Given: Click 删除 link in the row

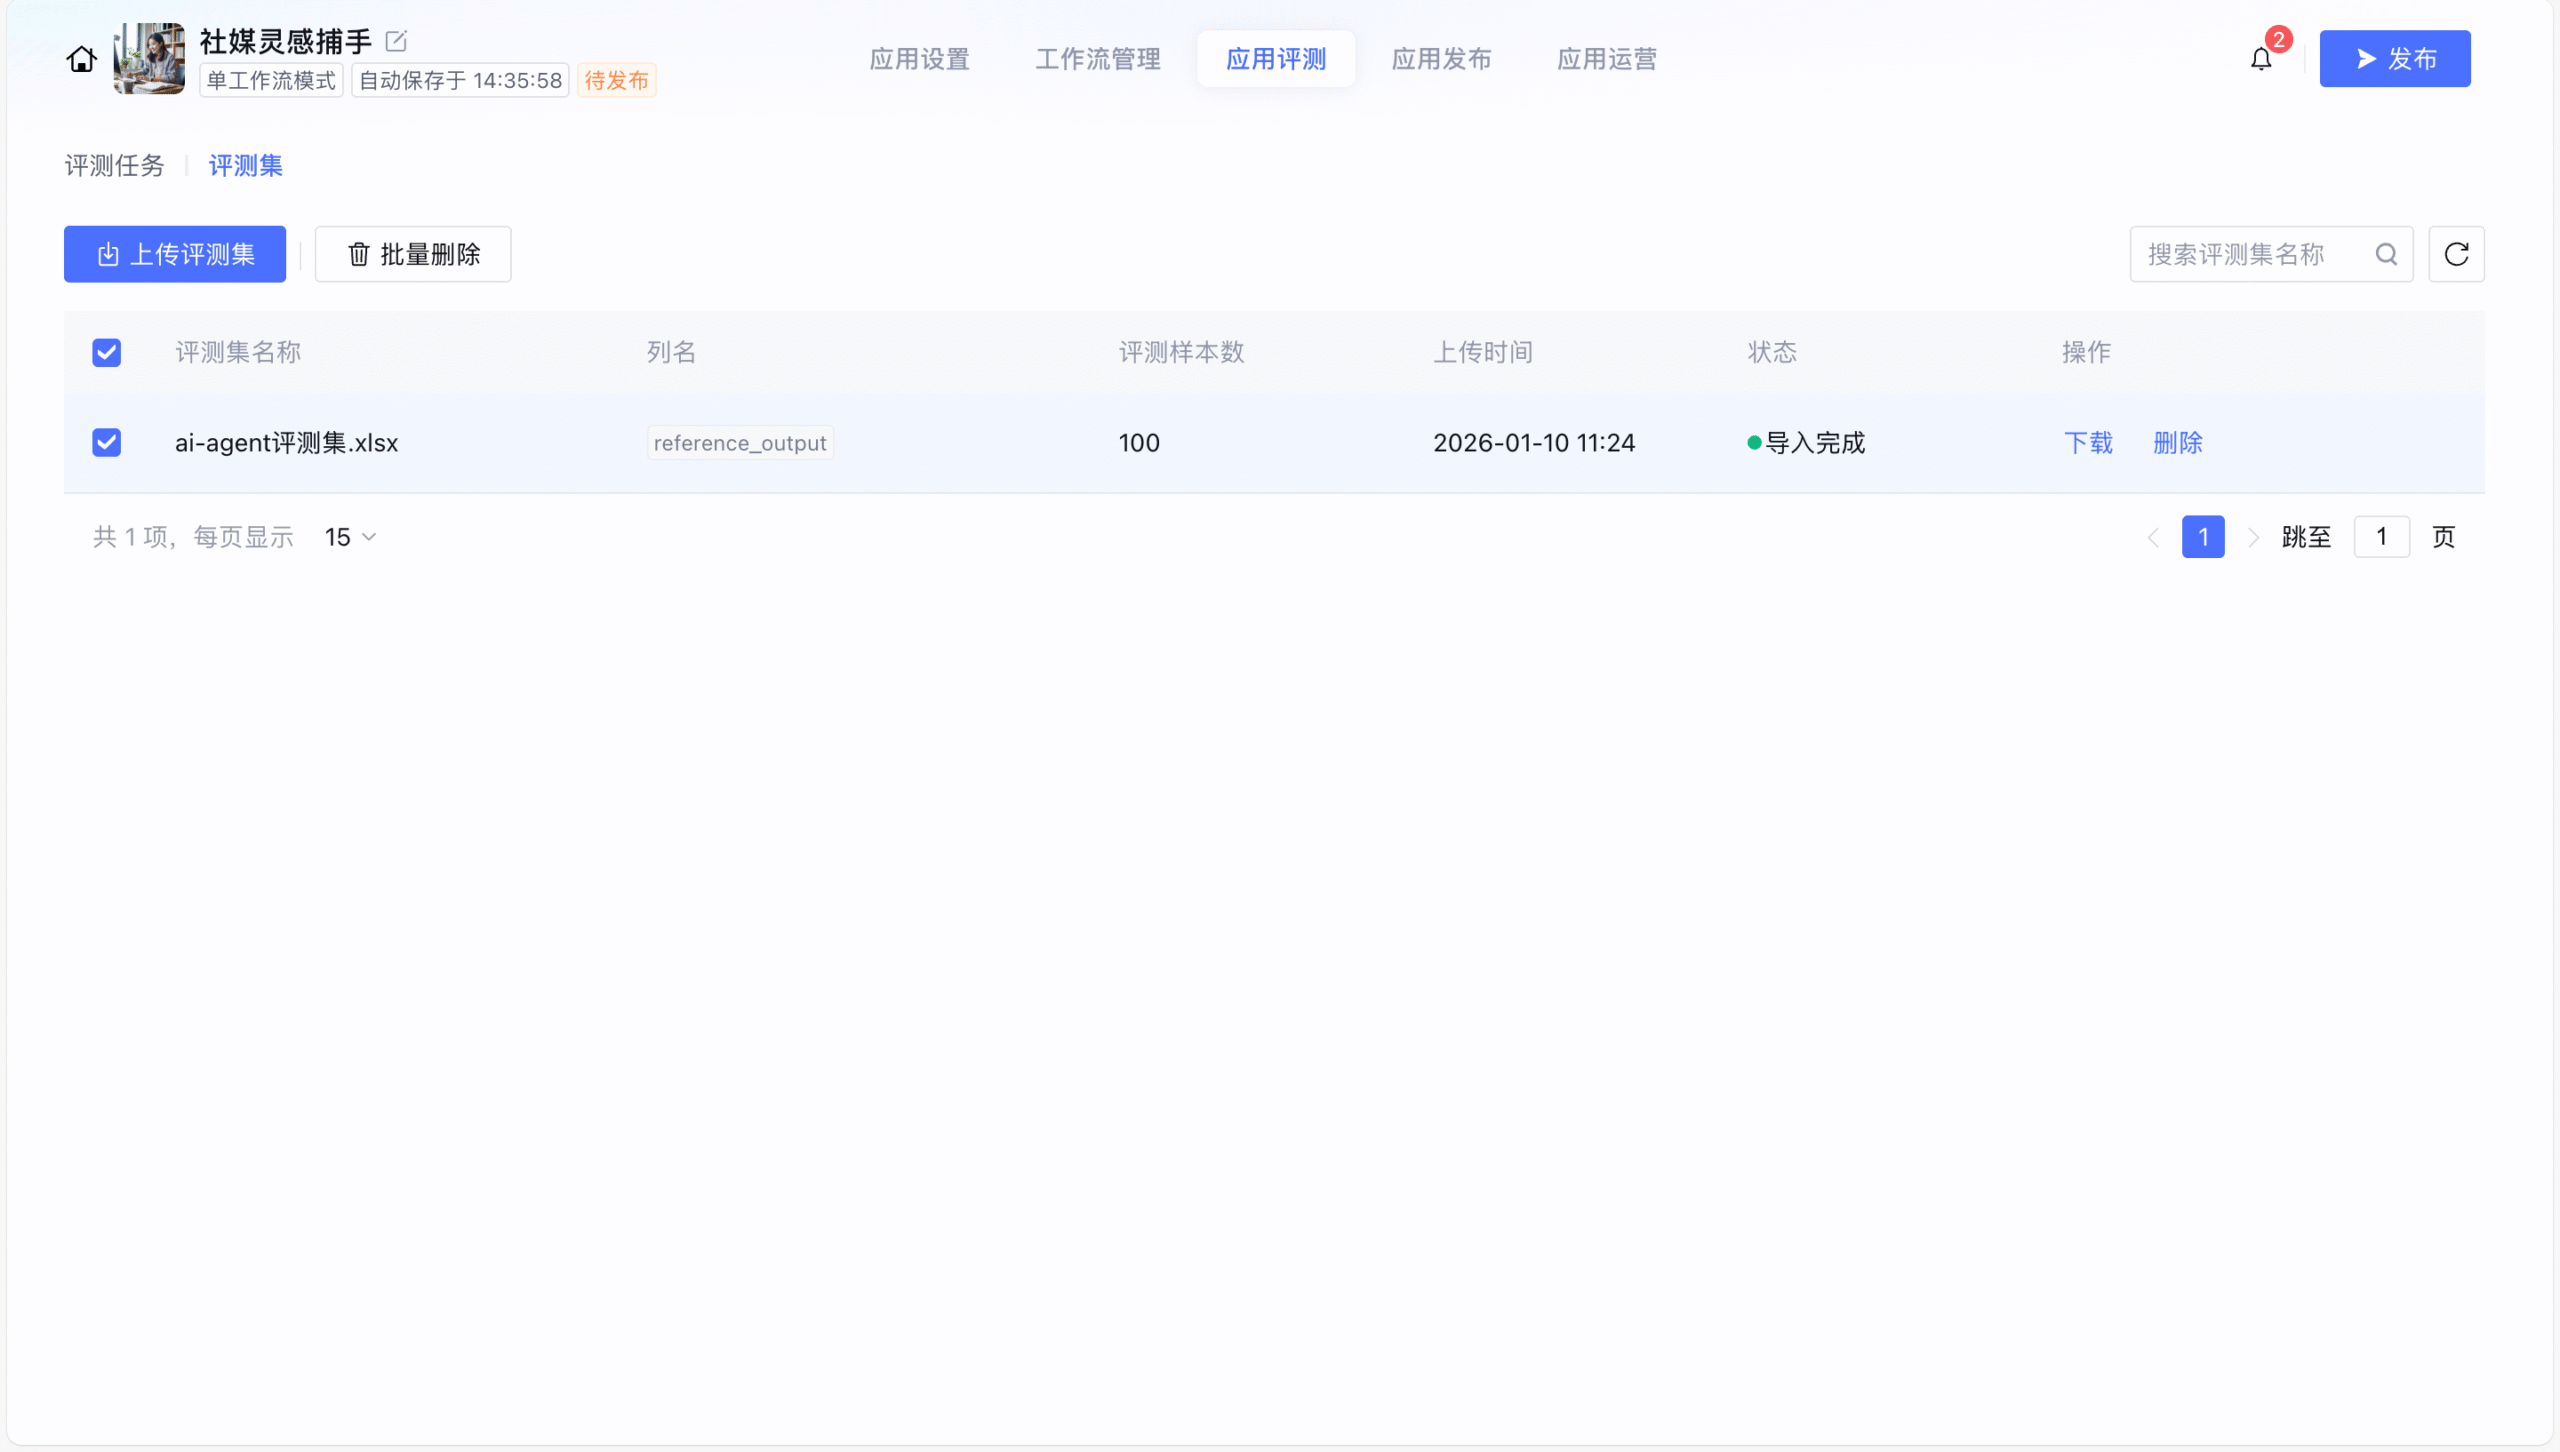Looking at the screenshot, I should click(x=2177, y=443).
